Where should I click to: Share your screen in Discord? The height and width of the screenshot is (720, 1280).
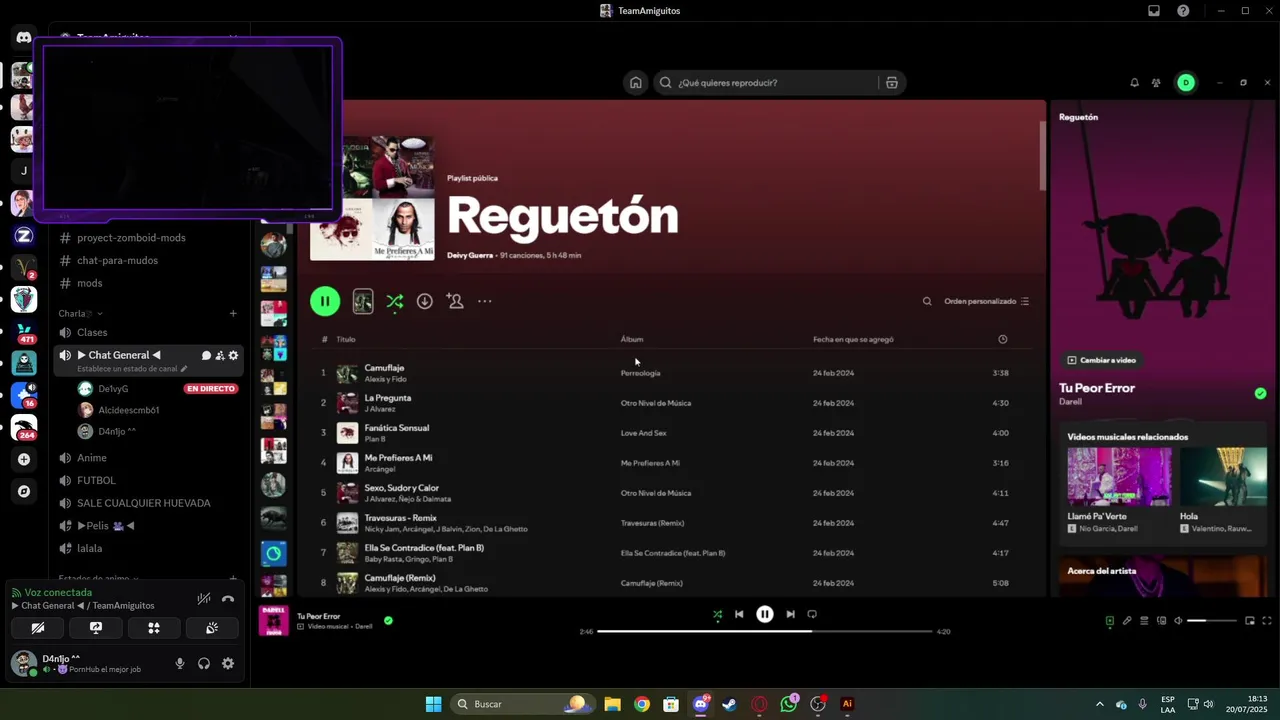pyautogui.click(x=96, y=628)
